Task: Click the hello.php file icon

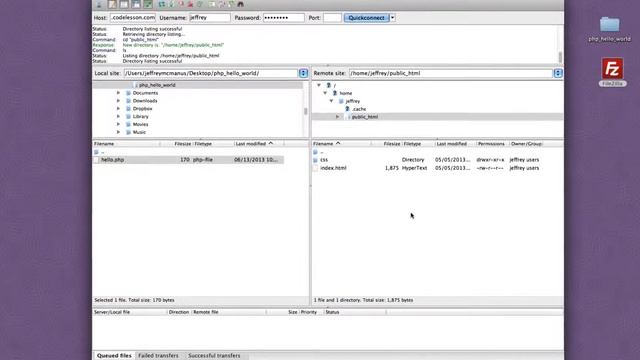Action: (x=96, y=160)
